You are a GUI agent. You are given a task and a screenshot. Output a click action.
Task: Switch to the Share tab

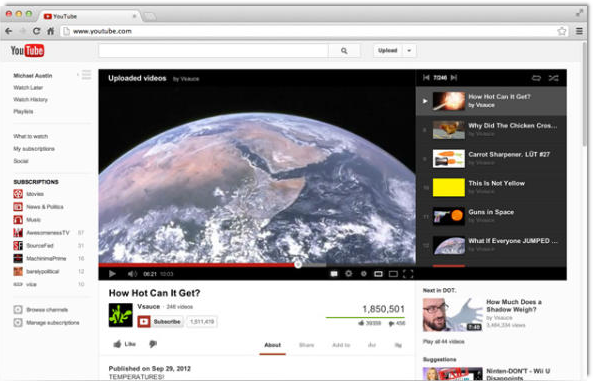coord(306,345)
